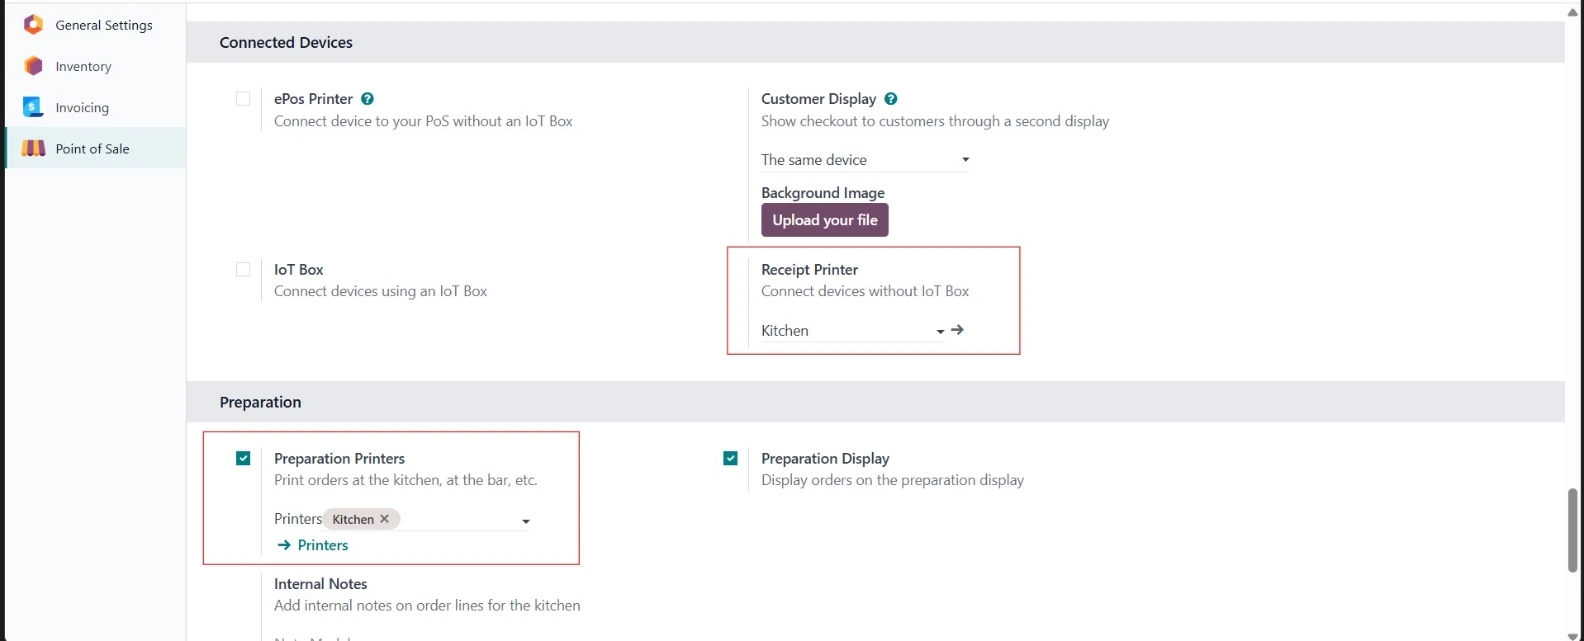Click the Upload your file button
This screenshot has width=1584, height=641.
(824, 220)
